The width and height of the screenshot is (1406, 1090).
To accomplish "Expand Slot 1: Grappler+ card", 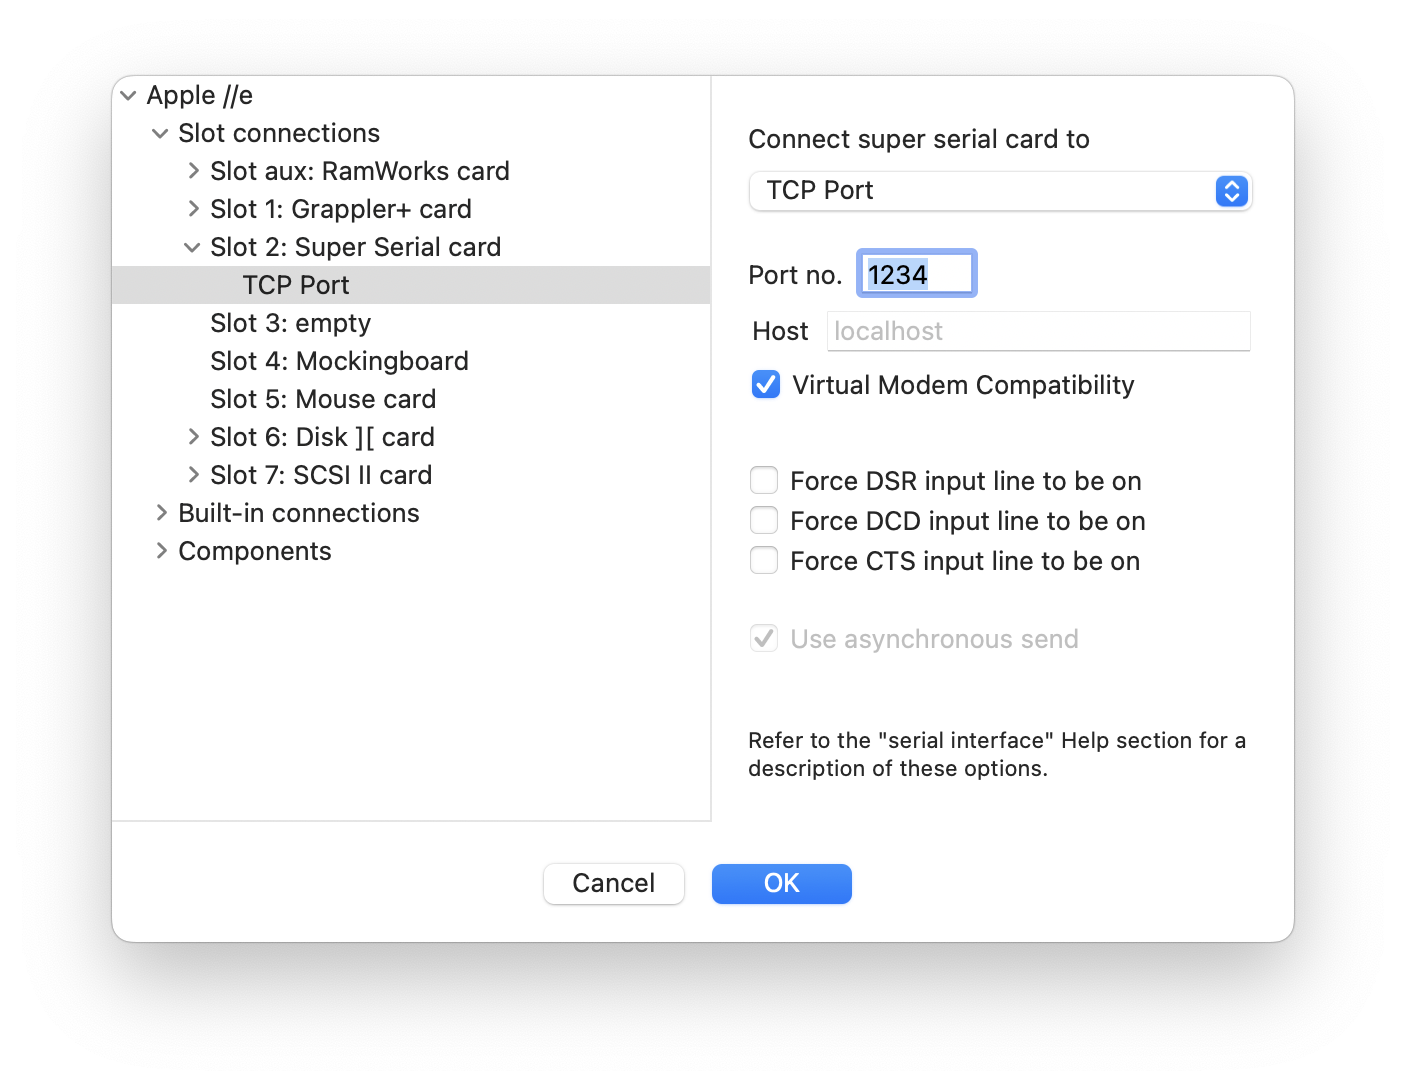I will 193,210.
